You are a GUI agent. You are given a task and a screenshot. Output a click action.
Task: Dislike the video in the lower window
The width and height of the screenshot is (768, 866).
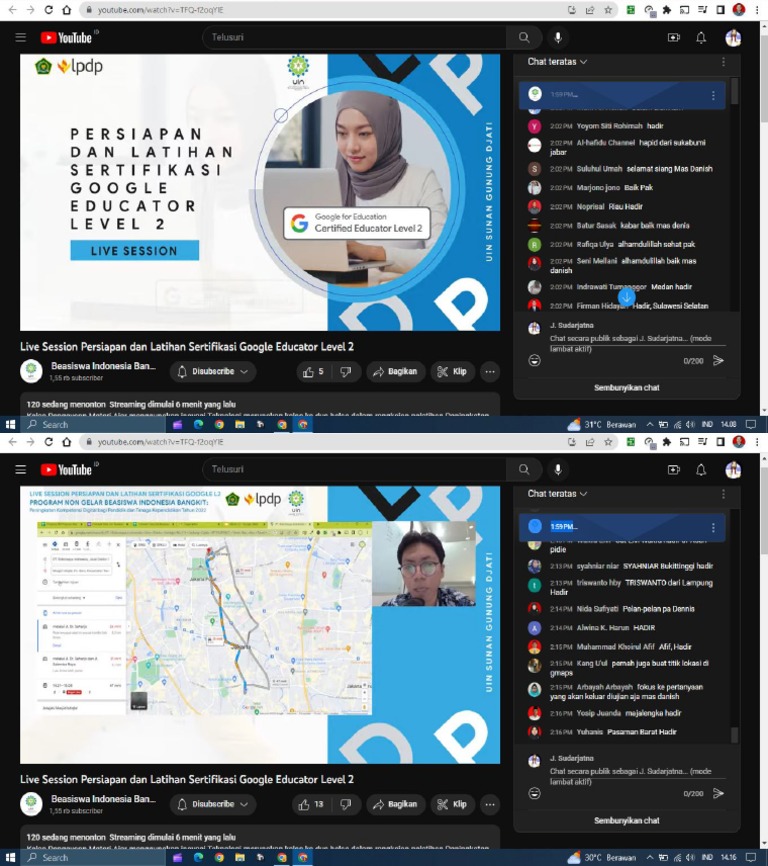[346, 804]
